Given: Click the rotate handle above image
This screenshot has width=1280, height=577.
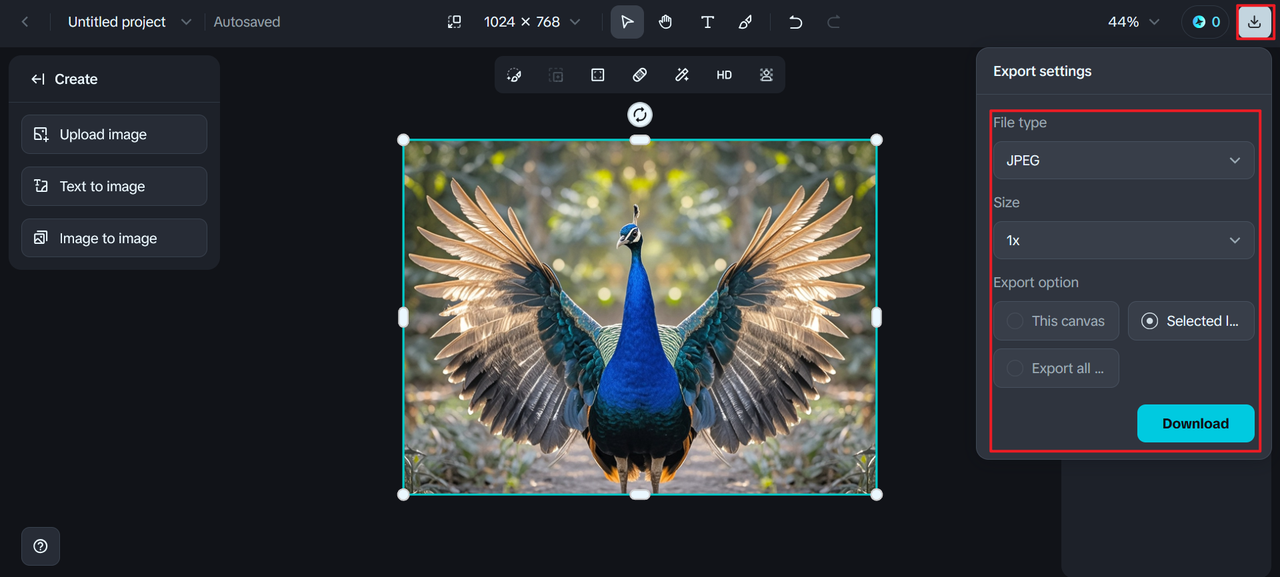Looking at the screenshot, I should (640, 114).
